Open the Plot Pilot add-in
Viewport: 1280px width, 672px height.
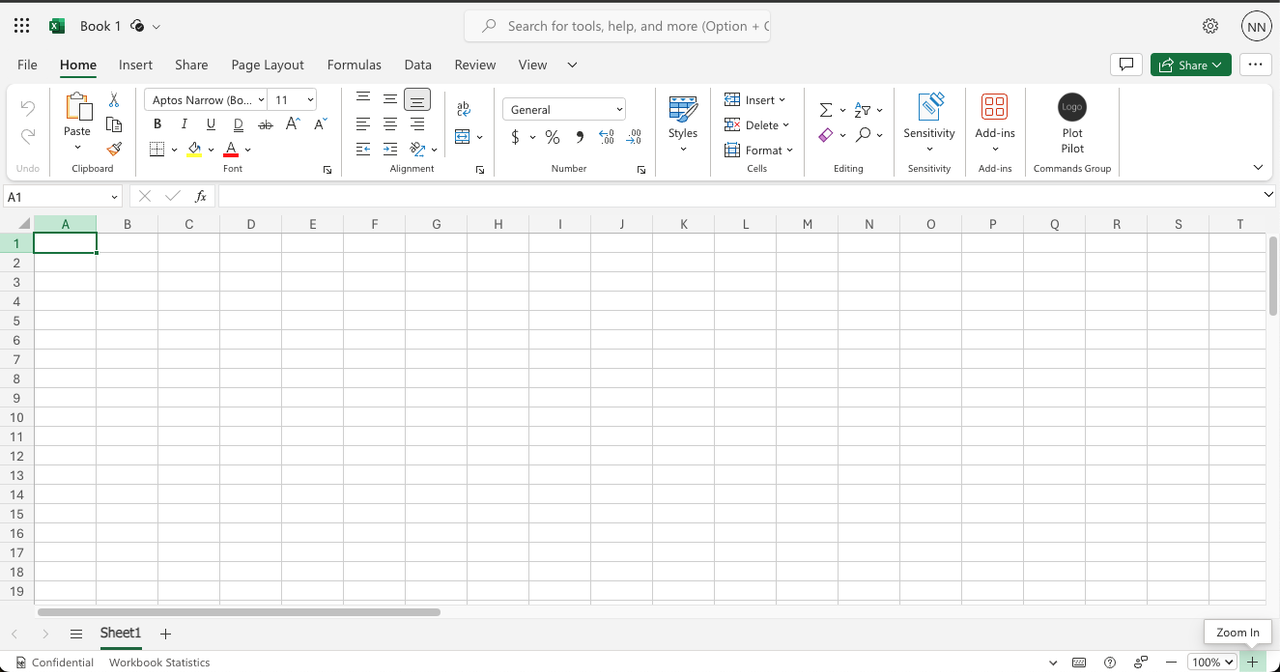(x=1072, y=123)
